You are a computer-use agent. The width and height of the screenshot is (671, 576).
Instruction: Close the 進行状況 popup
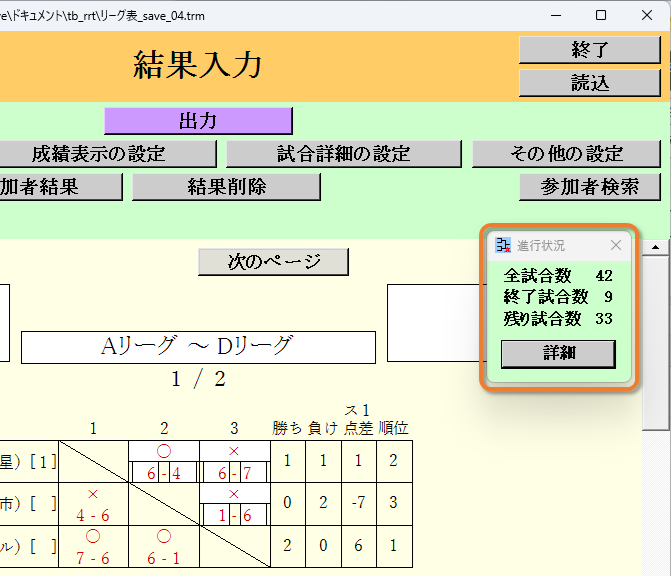(x=616, y=245)
